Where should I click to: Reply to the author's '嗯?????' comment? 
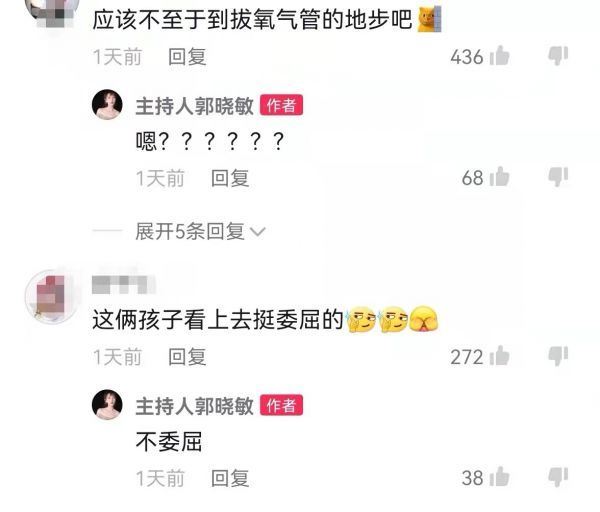pos(230,178)
